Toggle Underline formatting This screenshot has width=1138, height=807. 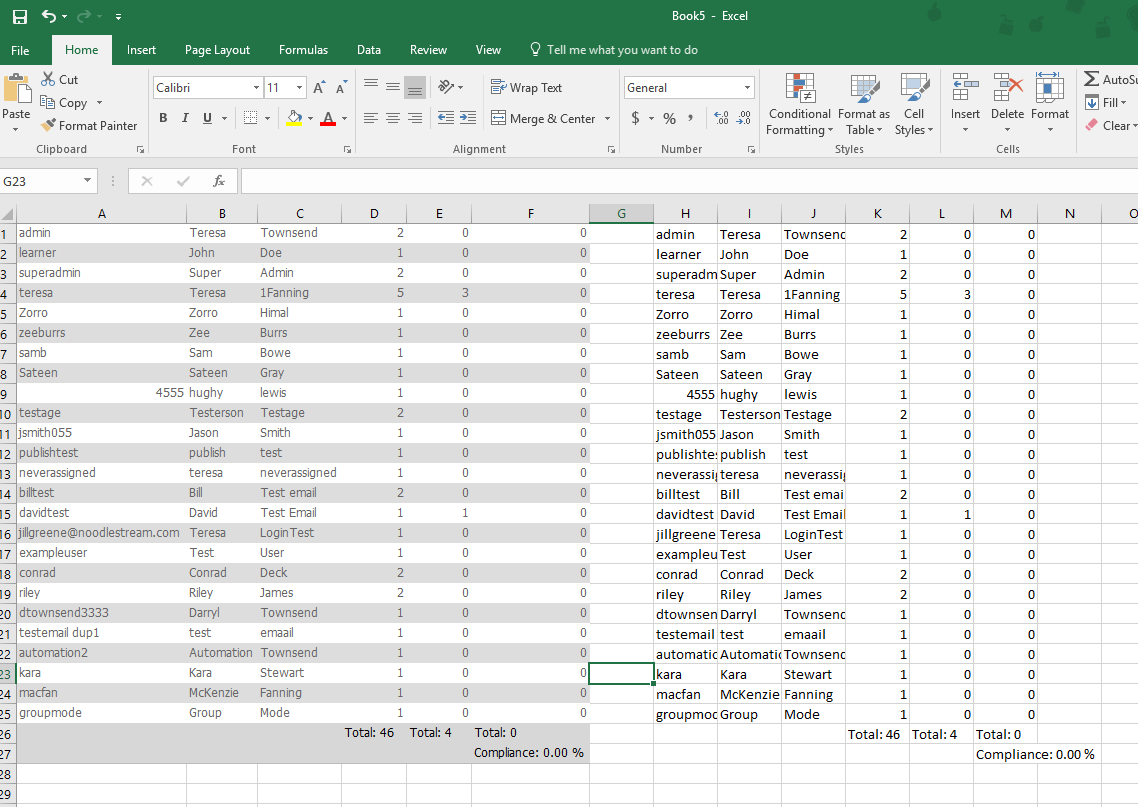pos(208,118)
